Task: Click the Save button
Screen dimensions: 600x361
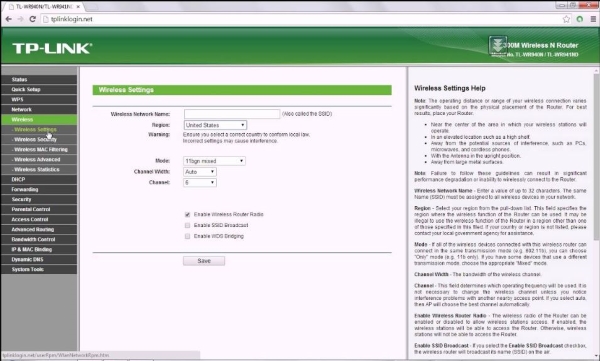Action: (204, 261)
